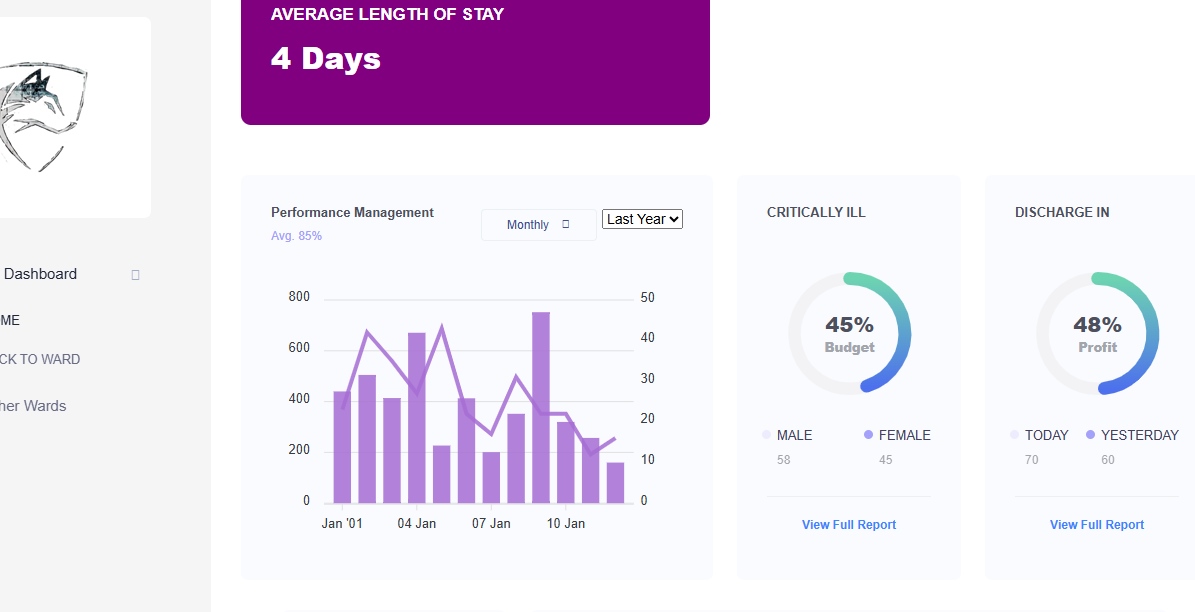Expand the Dashboard sidebar menu arrow
The height and width of the screenshot is (612, 1195).
[x=136, y=274]
